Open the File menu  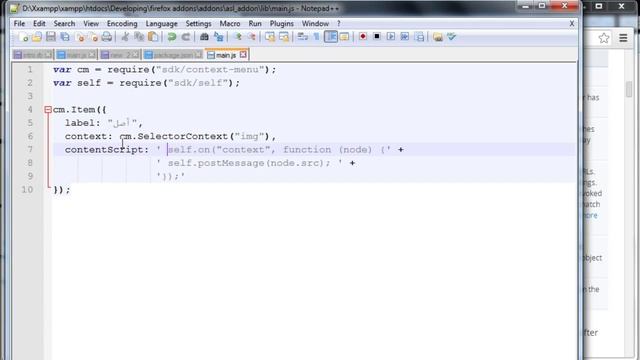pos(19,24)
